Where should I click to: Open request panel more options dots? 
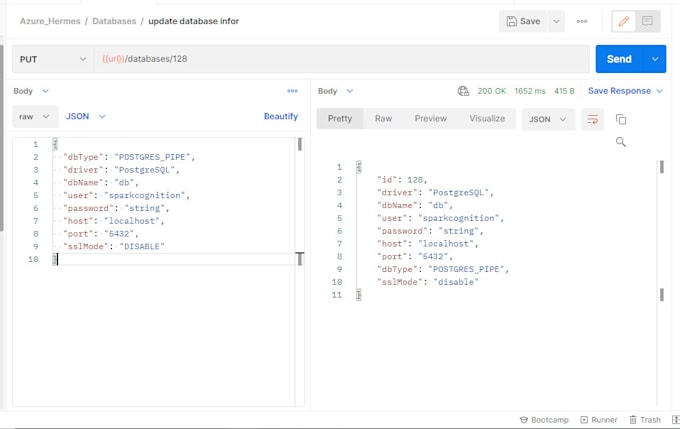point(292,91)
